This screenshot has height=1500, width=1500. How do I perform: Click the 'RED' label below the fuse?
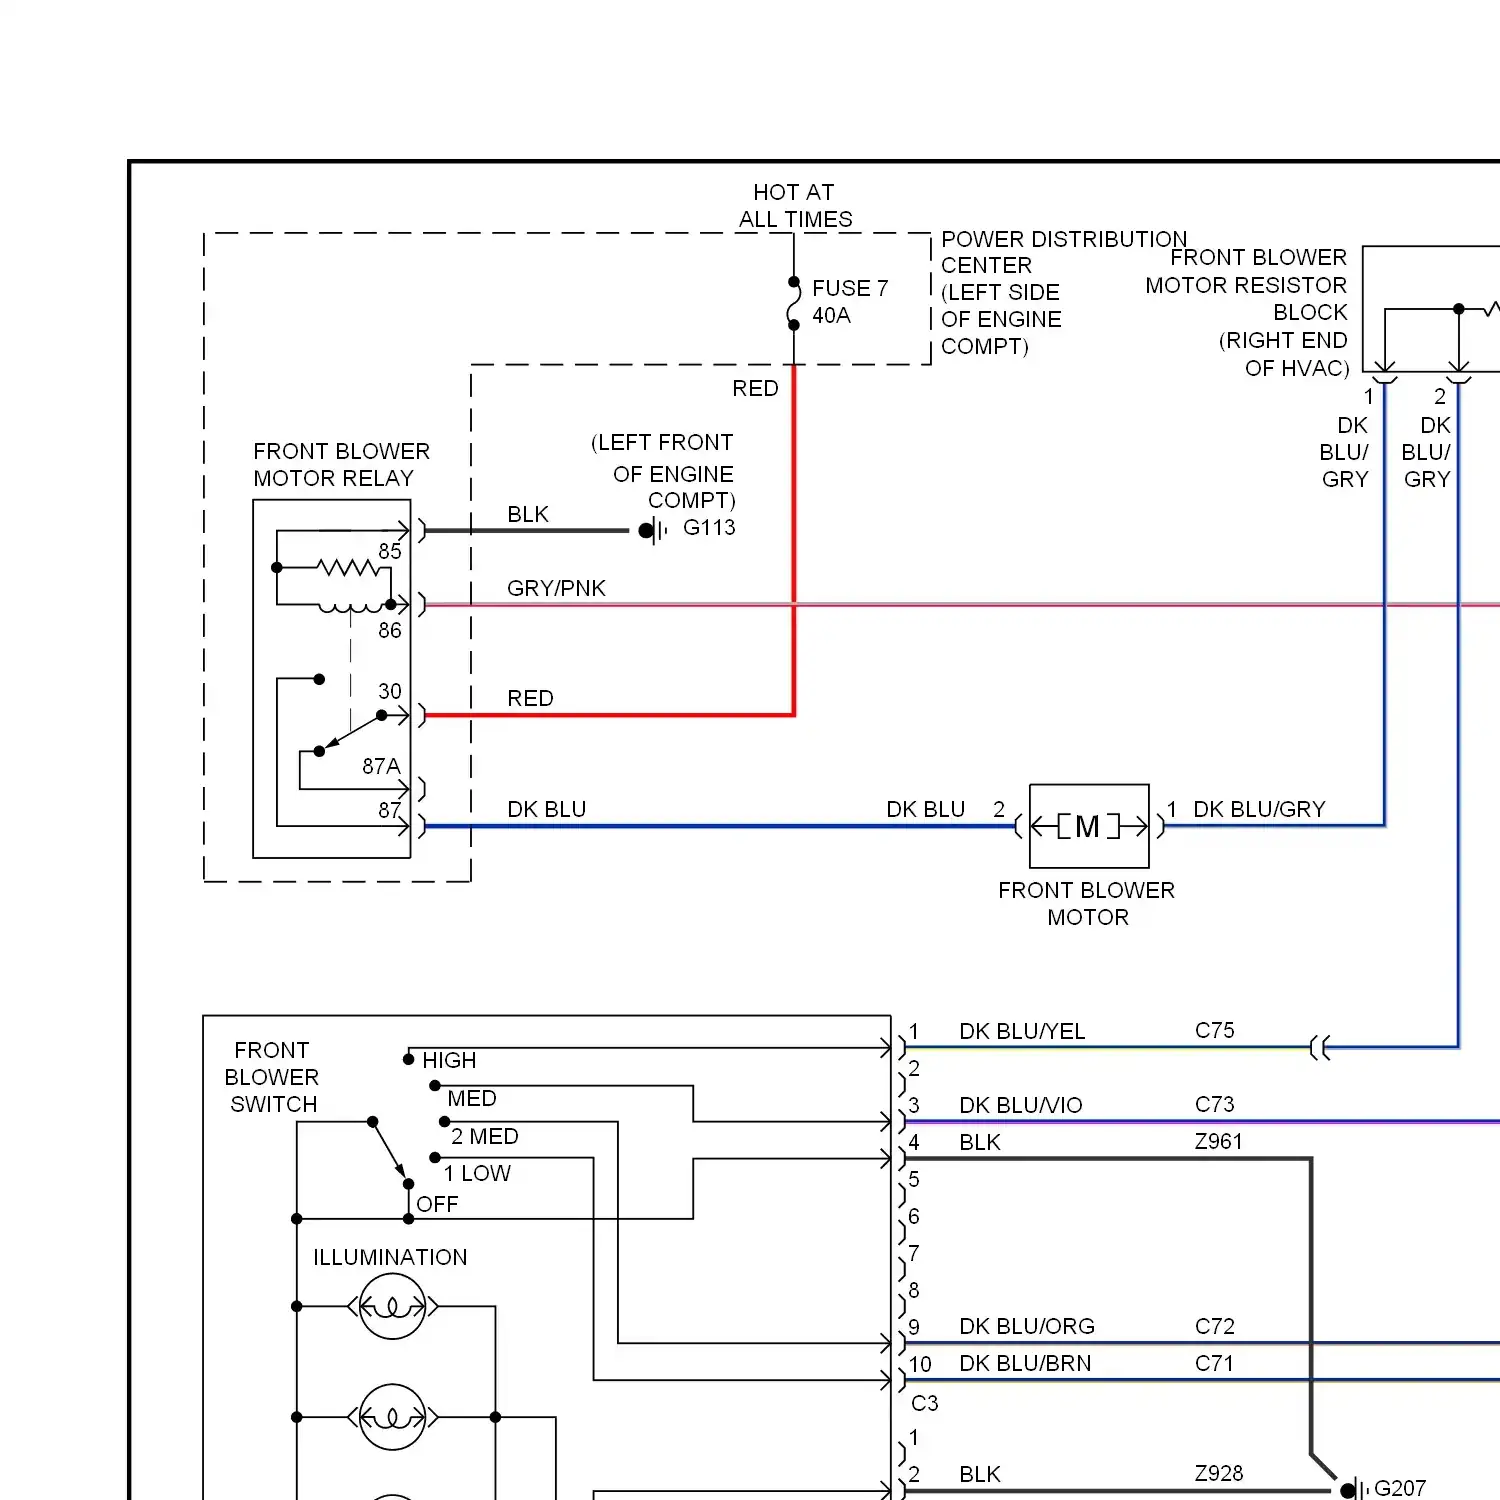coord(755,388)
